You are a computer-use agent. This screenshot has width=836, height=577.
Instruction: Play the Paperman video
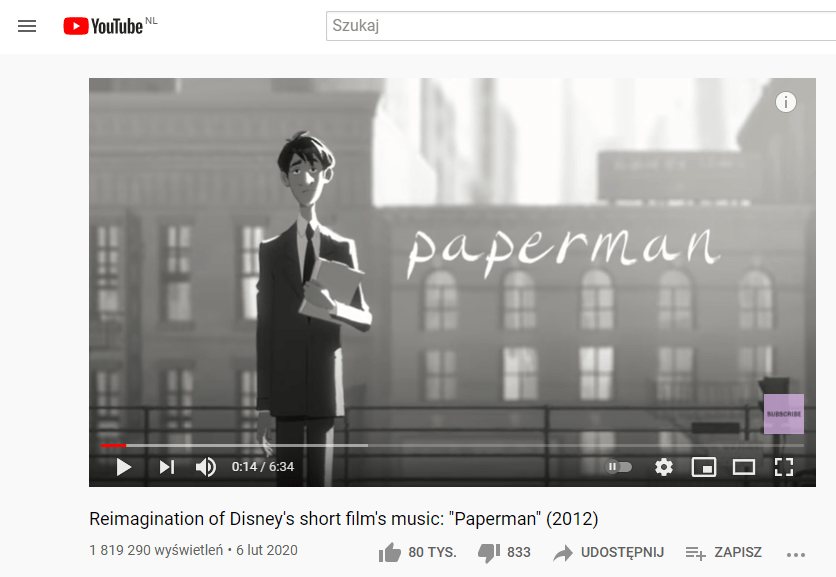coord(124,467)
